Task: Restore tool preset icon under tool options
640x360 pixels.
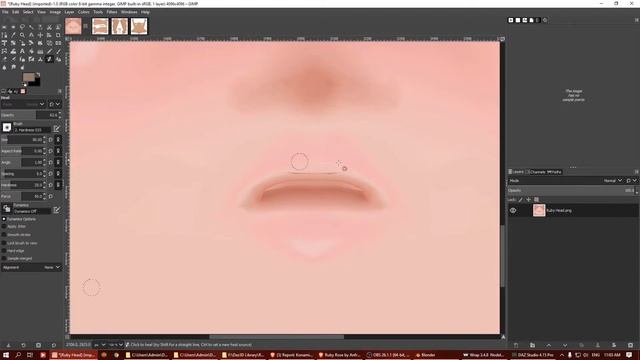Action: (x=23, y=345)
